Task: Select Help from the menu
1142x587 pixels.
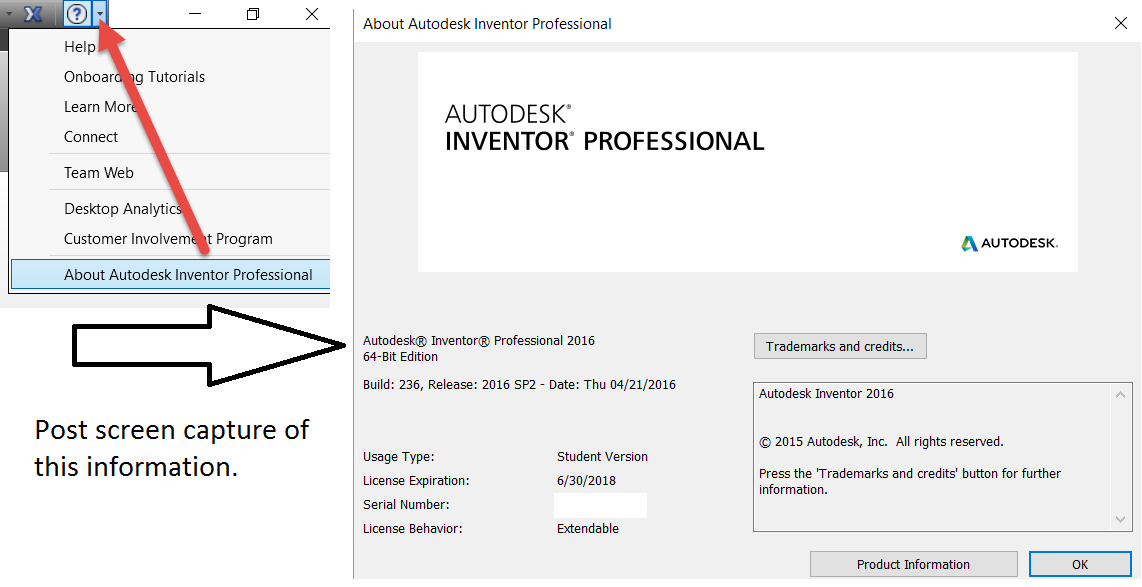Action: (x=79, y=47)
